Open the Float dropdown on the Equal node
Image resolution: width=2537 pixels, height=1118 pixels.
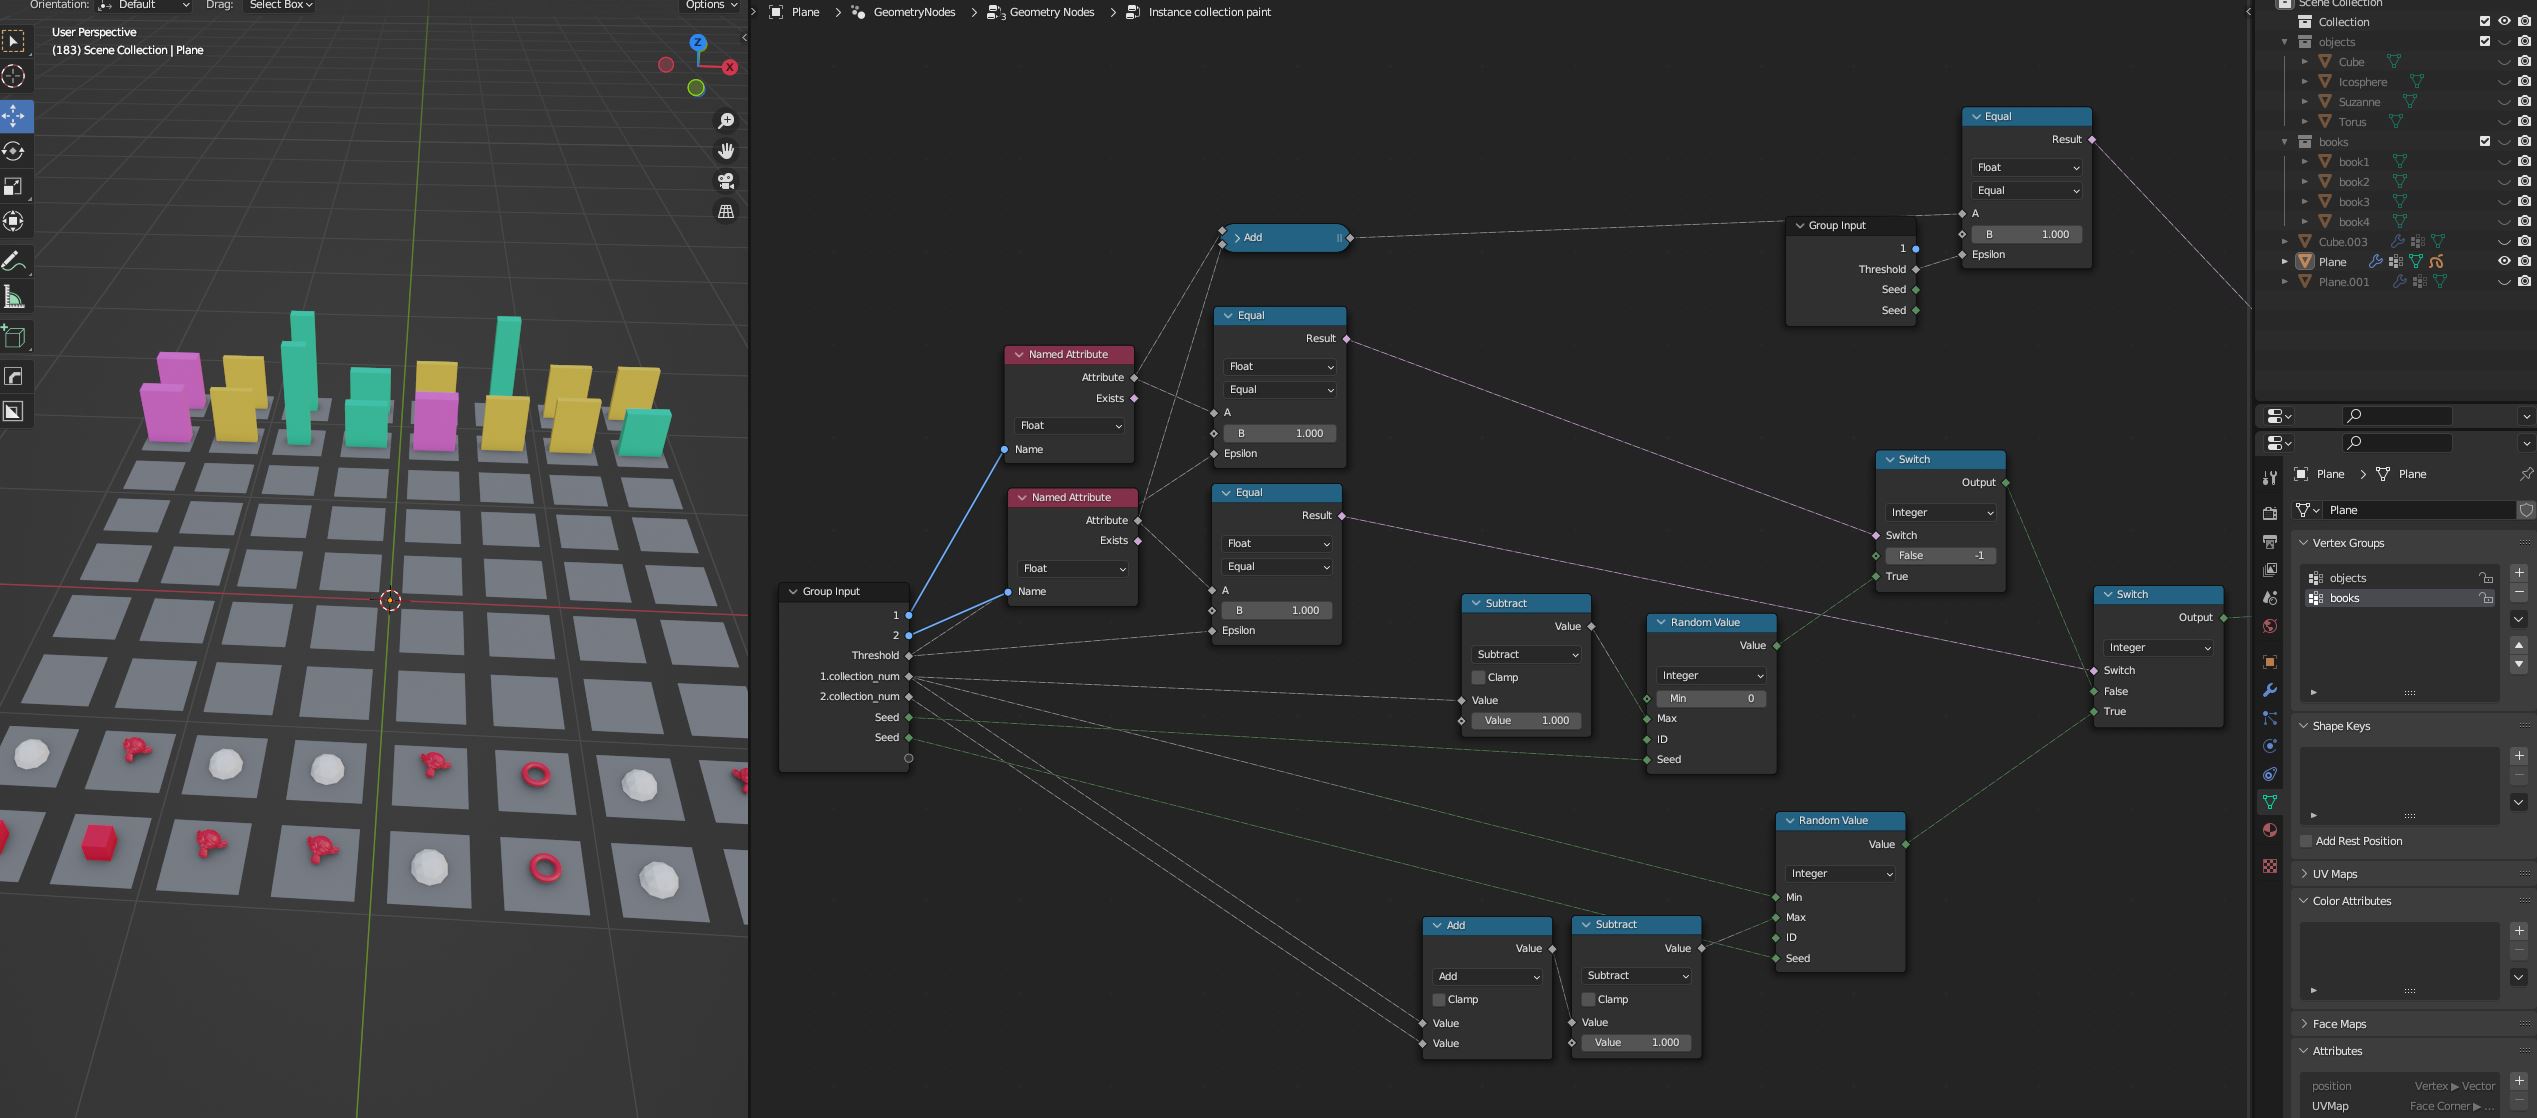[x=1280, y=366]
